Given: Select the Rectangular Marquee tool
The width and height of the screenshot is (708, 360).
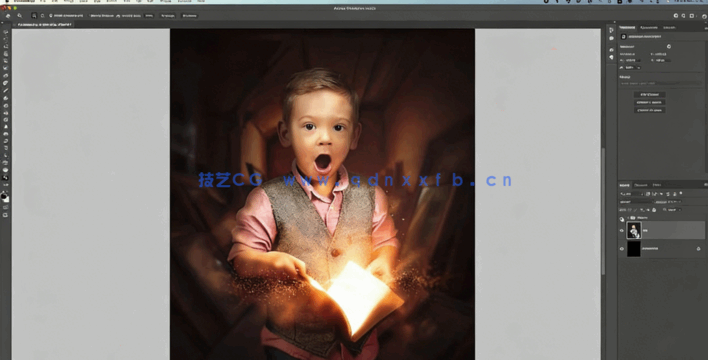Looking at the screenshot, I should point(5,39).
